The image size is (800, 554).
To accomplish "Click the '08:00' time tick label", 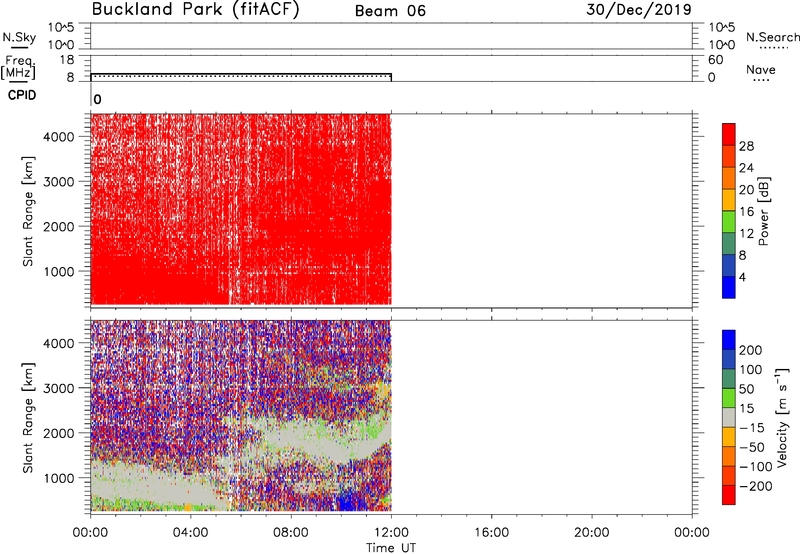I will [290, 533].
